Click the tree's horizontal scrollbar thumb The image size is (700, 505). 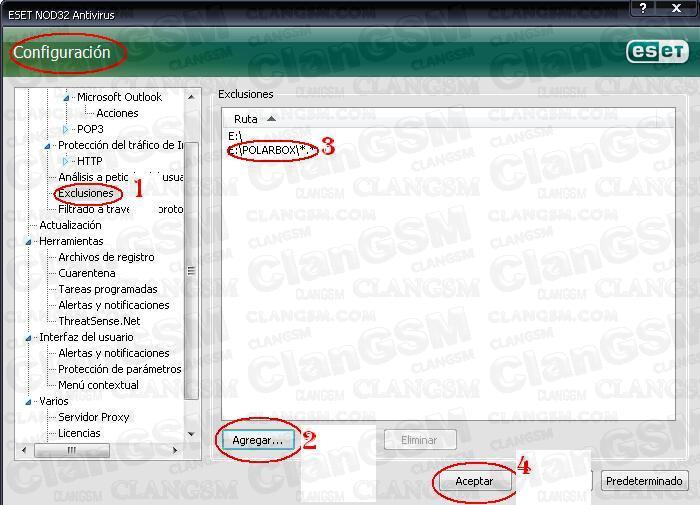pyautogui.click(x=72, y=450)
